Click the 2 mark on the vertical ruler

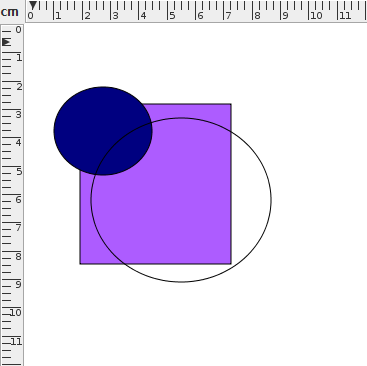pyautogui.click(x=19, y=87)
